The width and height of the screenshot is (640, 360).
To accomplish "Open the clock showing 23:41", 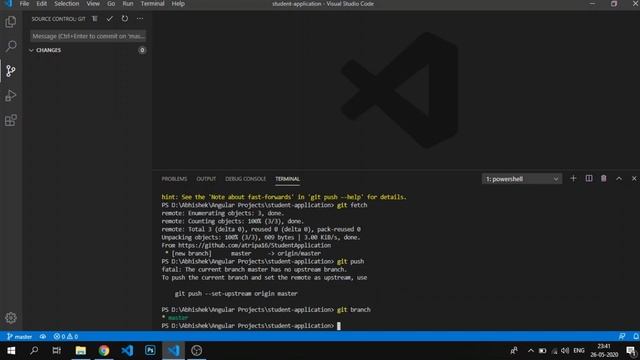I will 604,351.
